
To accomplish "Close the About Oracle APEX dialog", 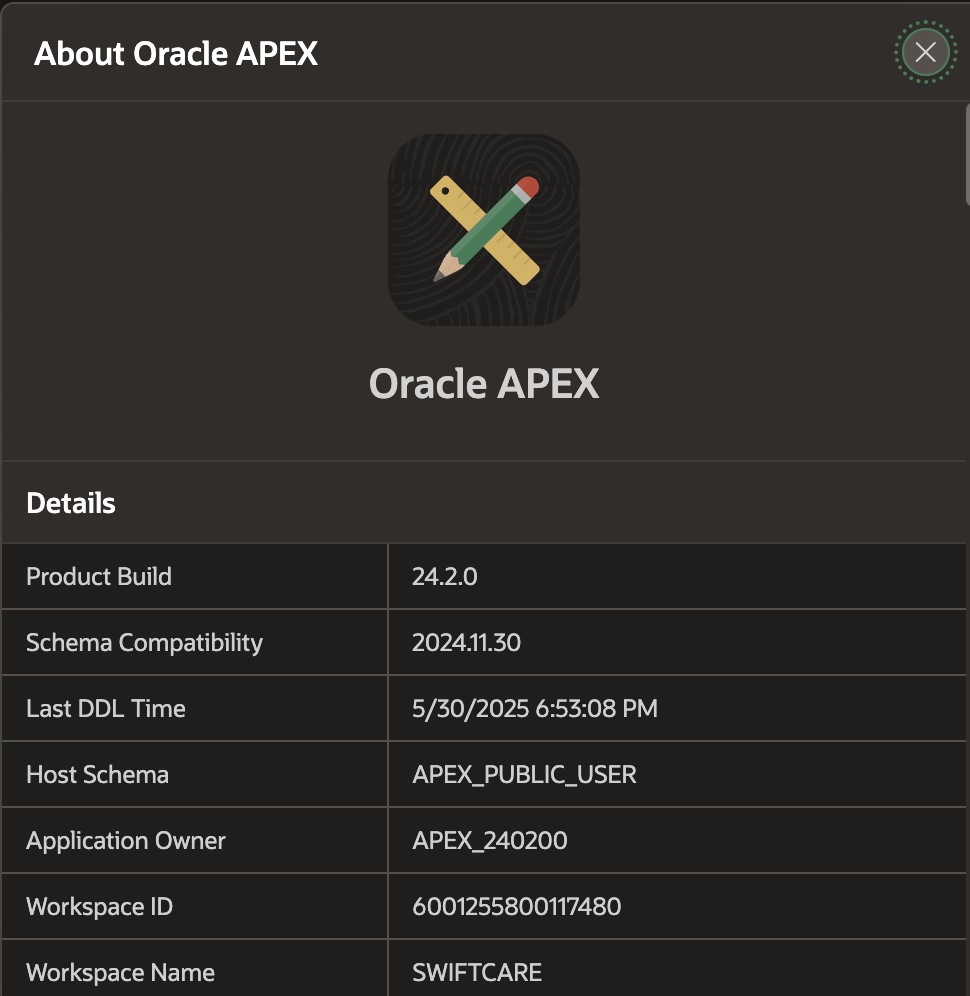I will point(926,52).
